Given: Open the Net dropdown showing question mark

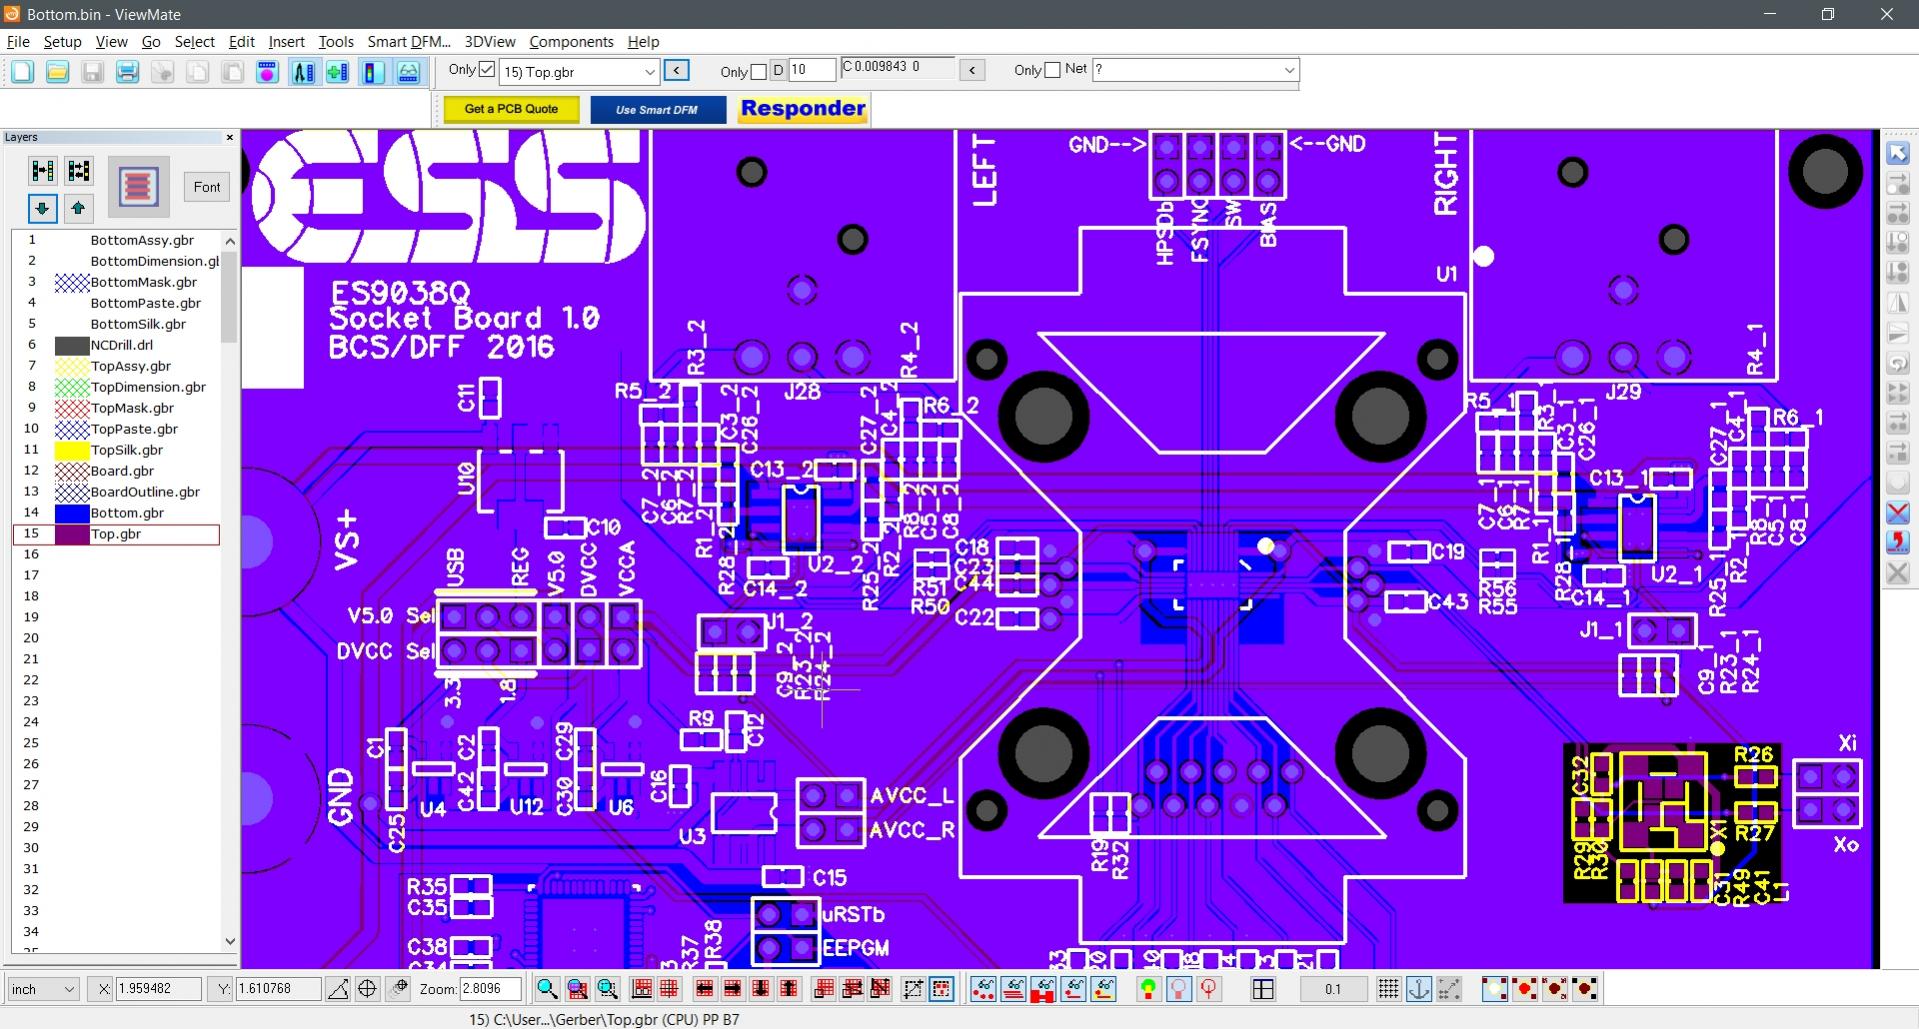Looking at the screenshot, I should pos(1195,69).
